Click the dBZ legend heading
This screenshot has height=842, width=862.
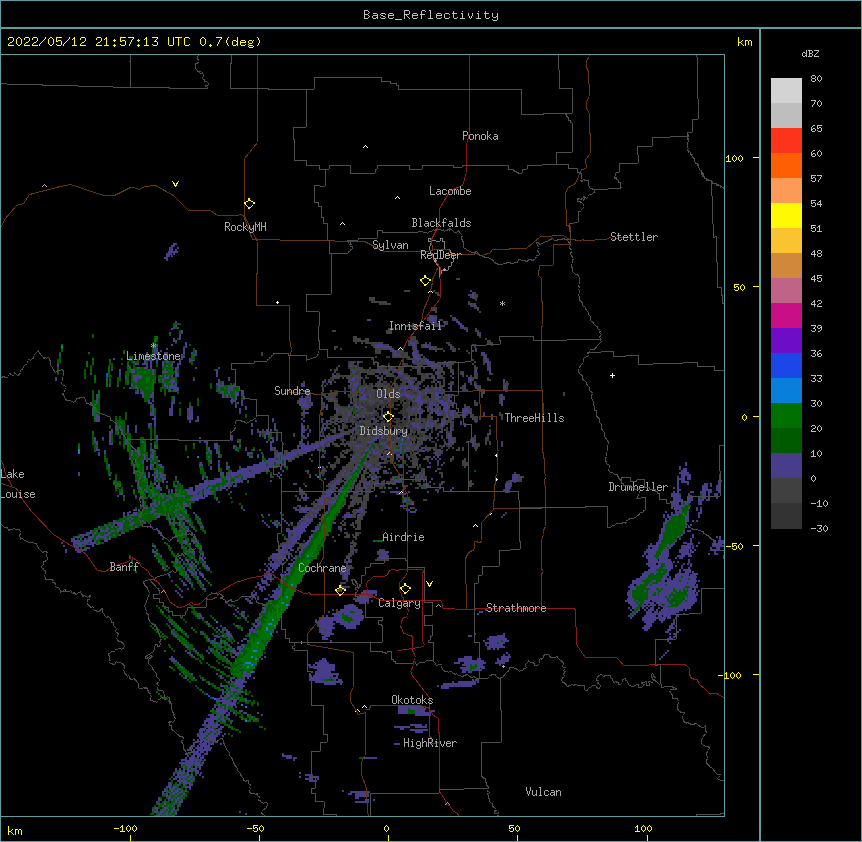(x=810, y=54)
